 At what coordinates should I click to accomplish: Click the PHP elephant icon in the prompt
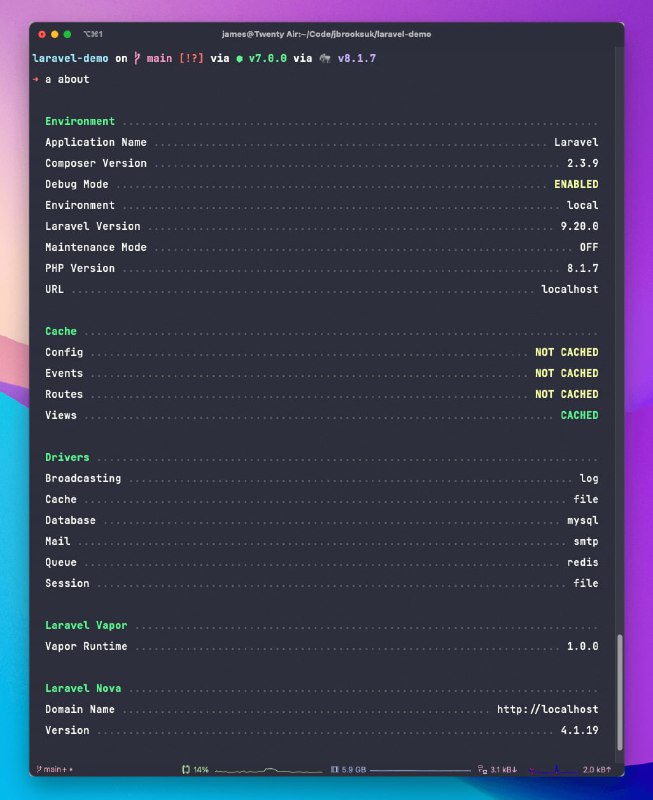[325, 59]
